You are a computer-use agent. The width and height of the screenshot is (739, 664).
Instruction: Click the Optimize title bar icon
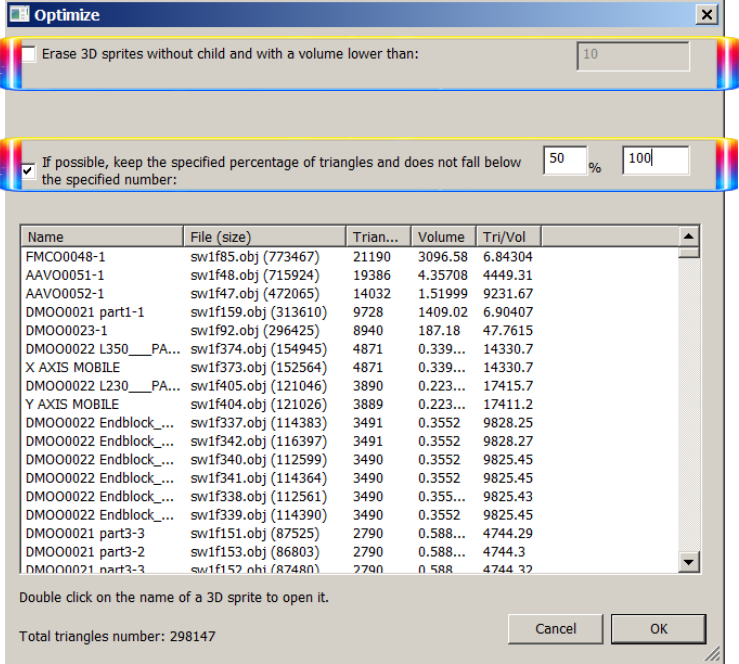(x=20, y=15)
